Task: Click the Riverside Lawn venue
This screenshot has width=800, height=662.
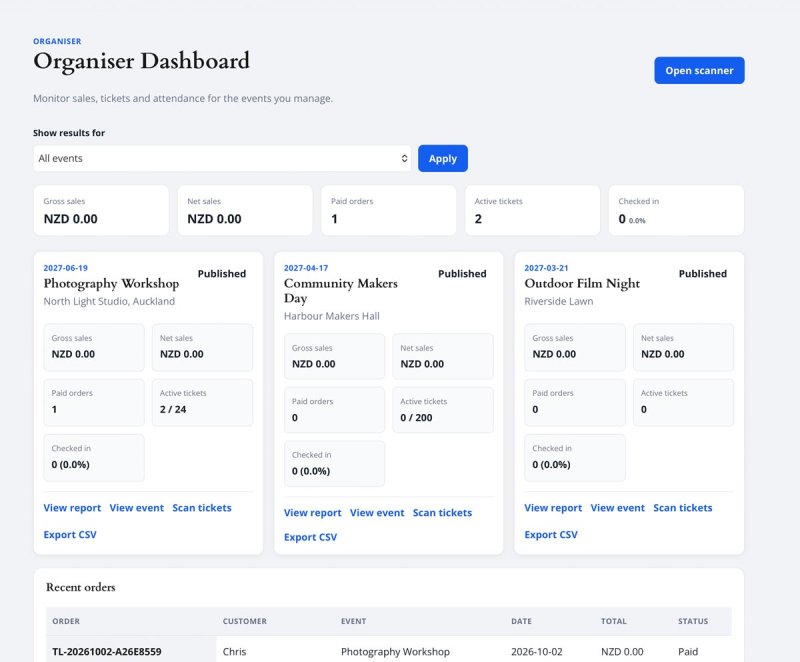Action: click(559, 301)
